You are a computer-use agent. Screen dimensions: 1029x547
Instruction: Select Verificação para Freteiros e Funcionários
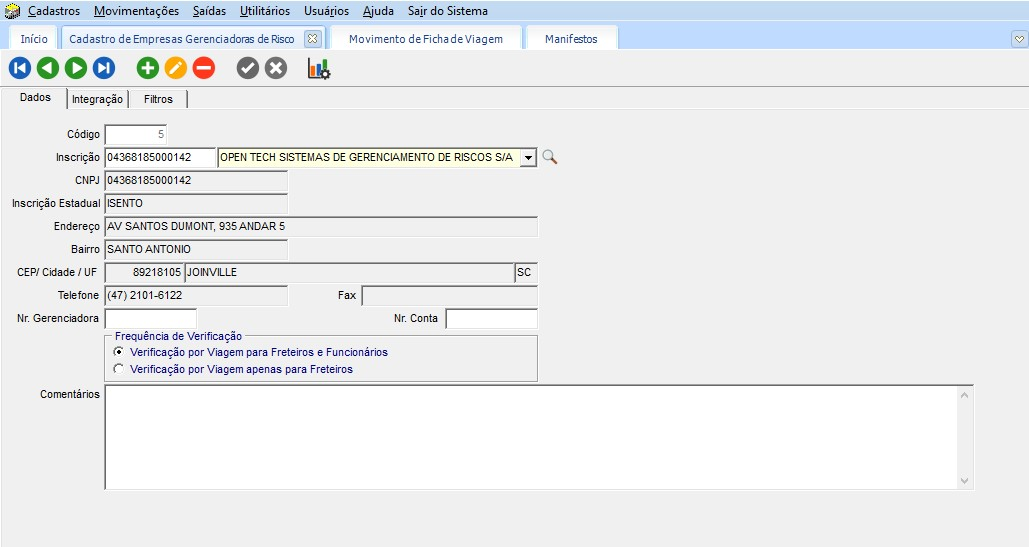coord(119,352)
